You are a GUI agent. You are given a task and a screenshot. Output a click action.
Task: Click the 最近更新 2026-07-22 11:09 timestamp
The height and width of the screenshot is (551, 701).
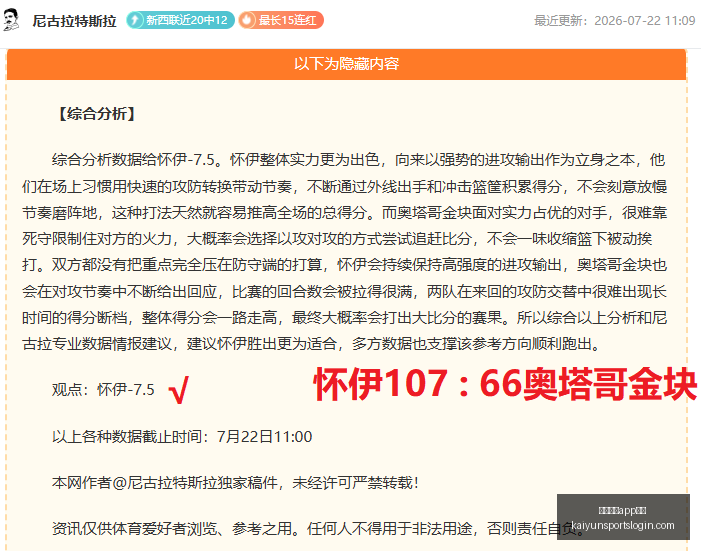[x=615, y=21]
